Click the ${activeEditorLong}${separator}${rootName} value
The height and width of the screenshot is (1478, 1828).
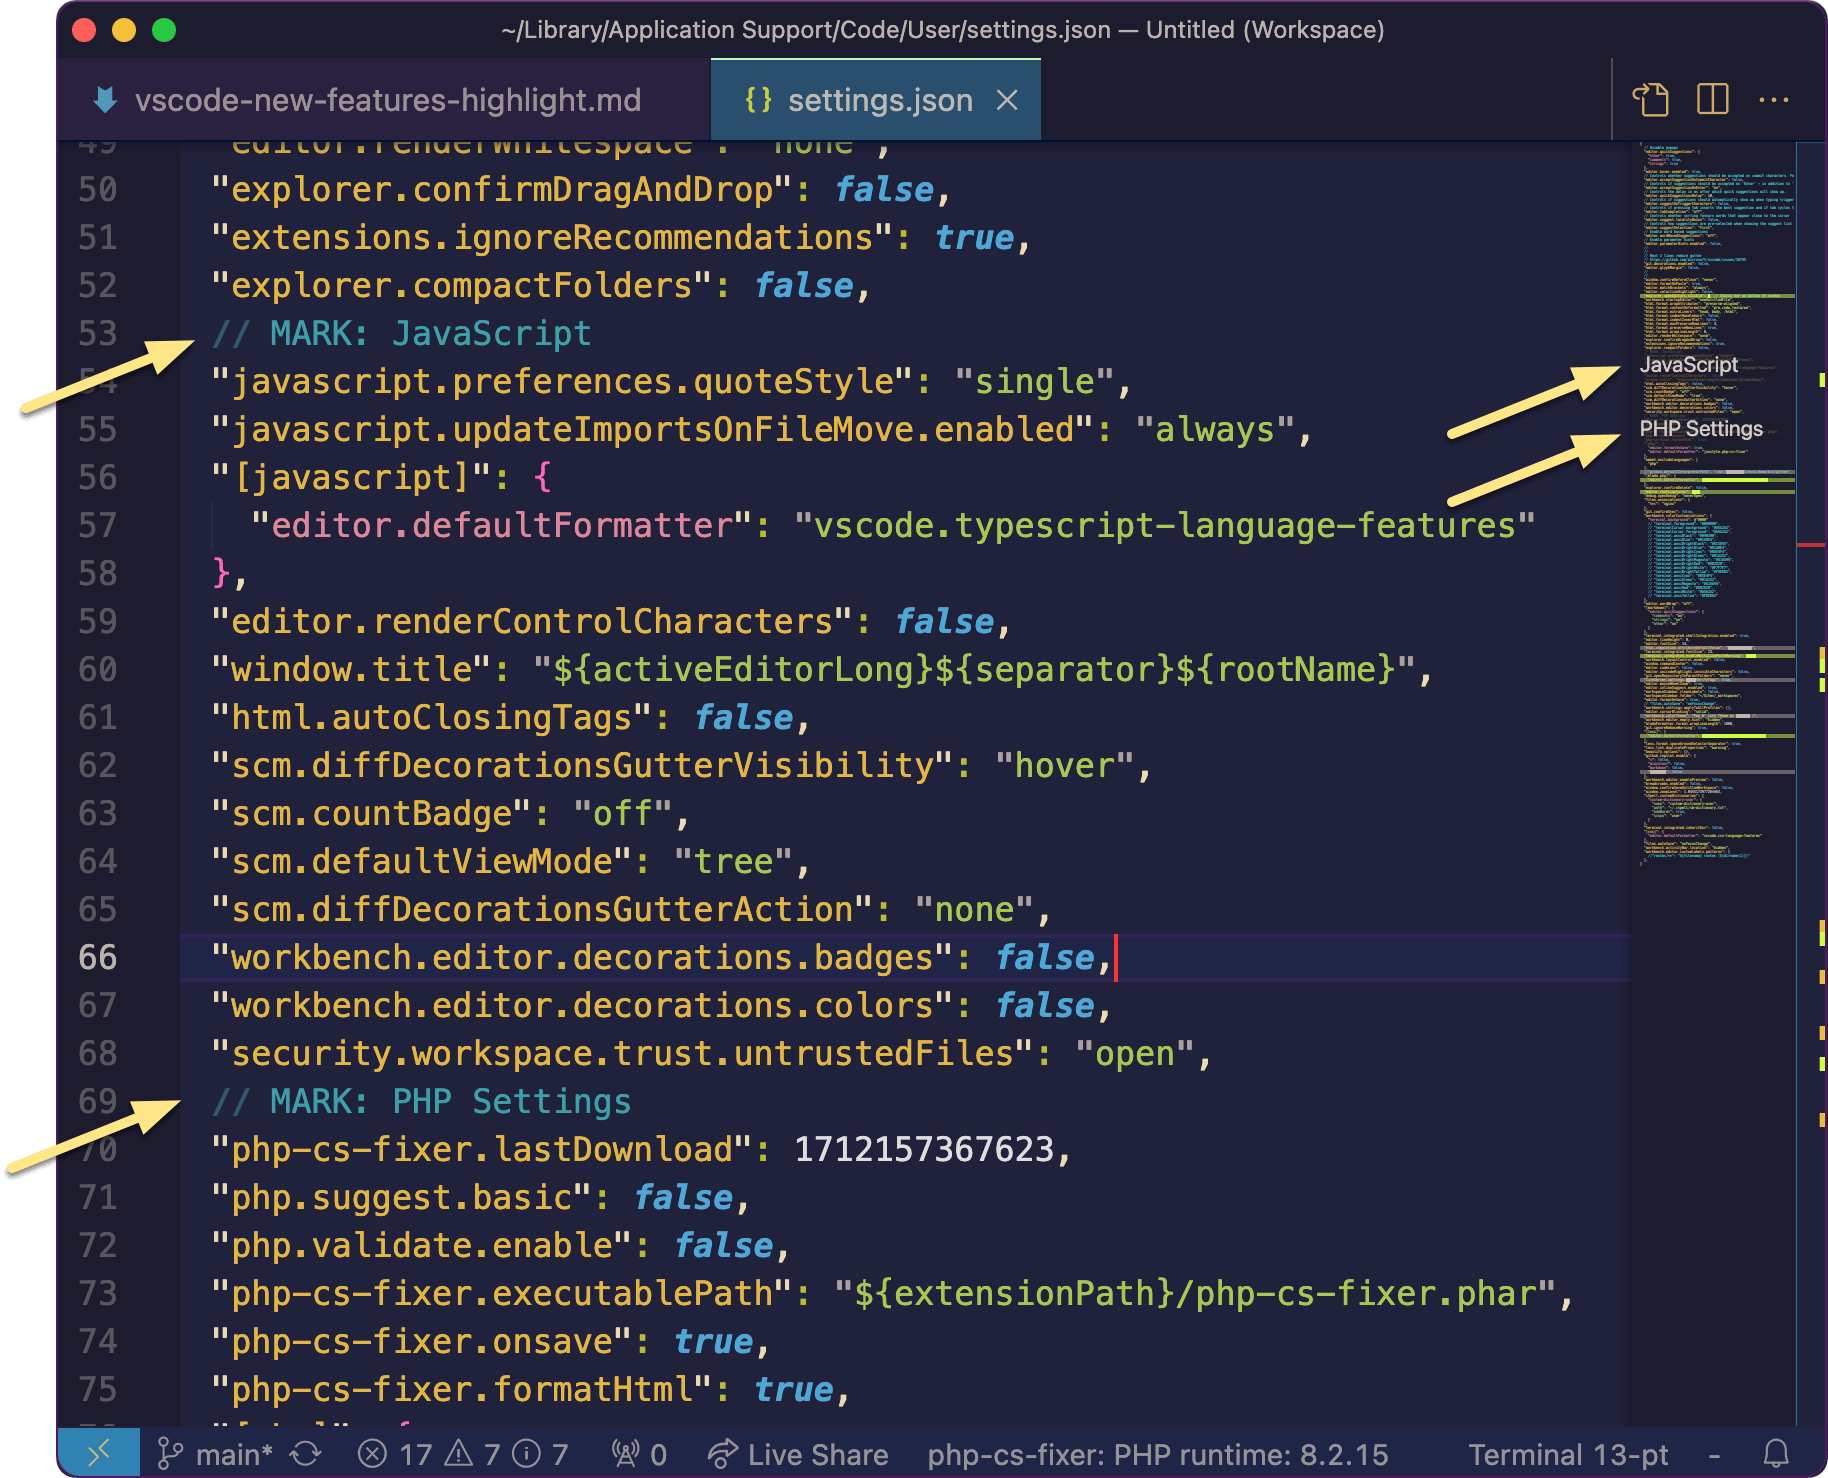[974, 670]
